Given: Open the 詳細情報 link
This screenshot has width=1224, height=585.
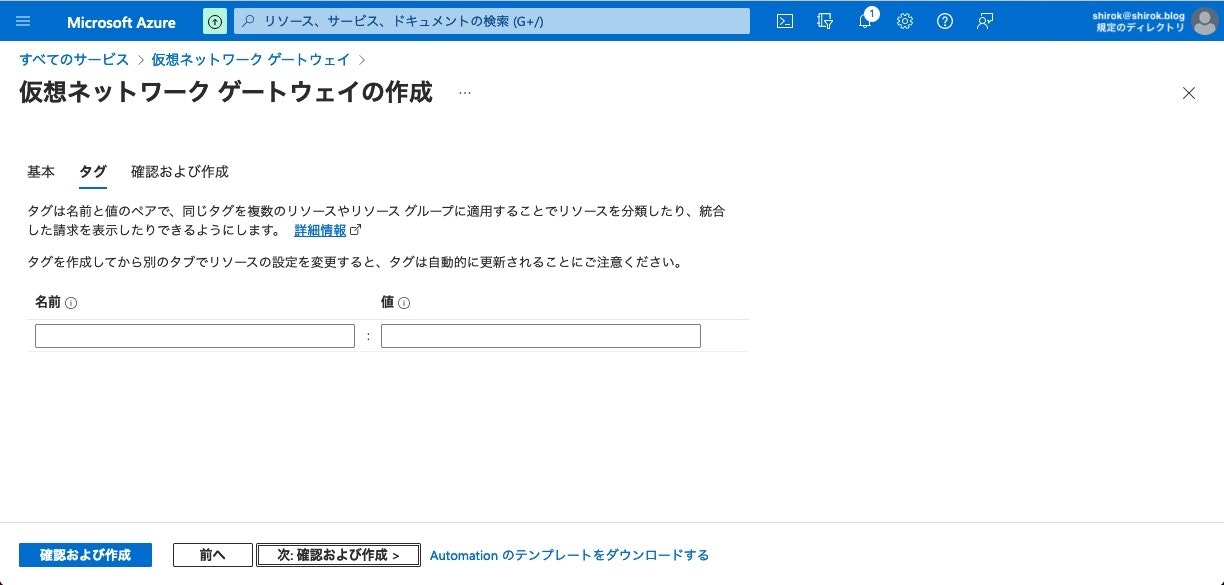Looking at the screenshot, I should coord(321,229).
